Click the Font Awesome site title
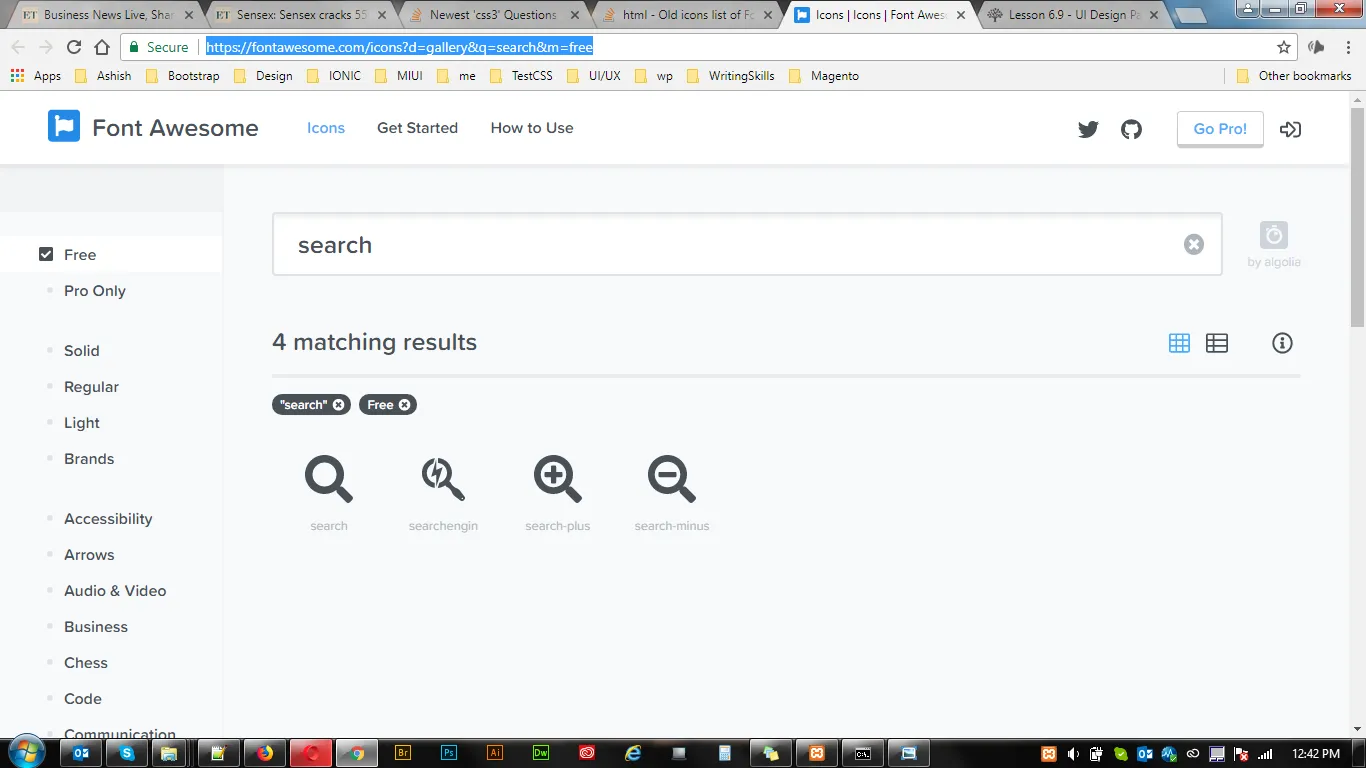 [x=175, y=128]
